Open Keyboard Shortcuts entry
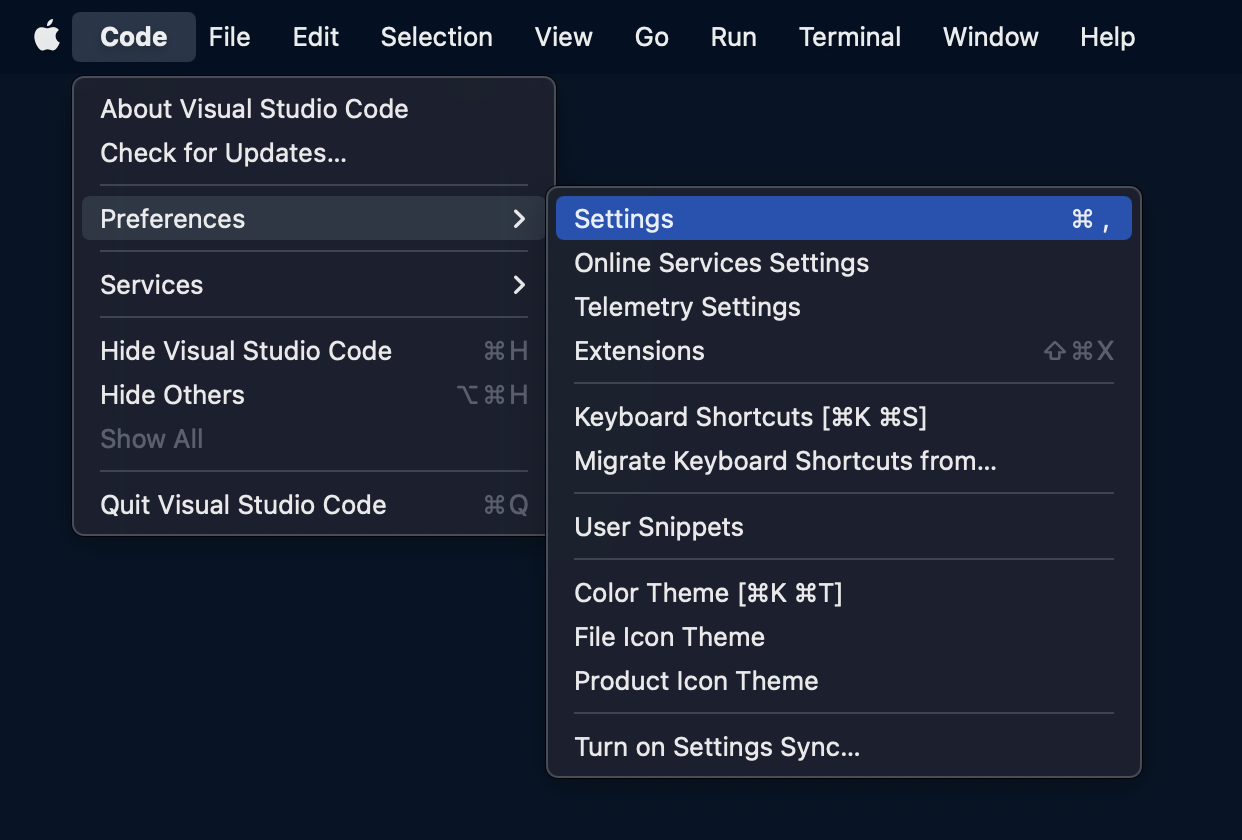 pos(844,417)
